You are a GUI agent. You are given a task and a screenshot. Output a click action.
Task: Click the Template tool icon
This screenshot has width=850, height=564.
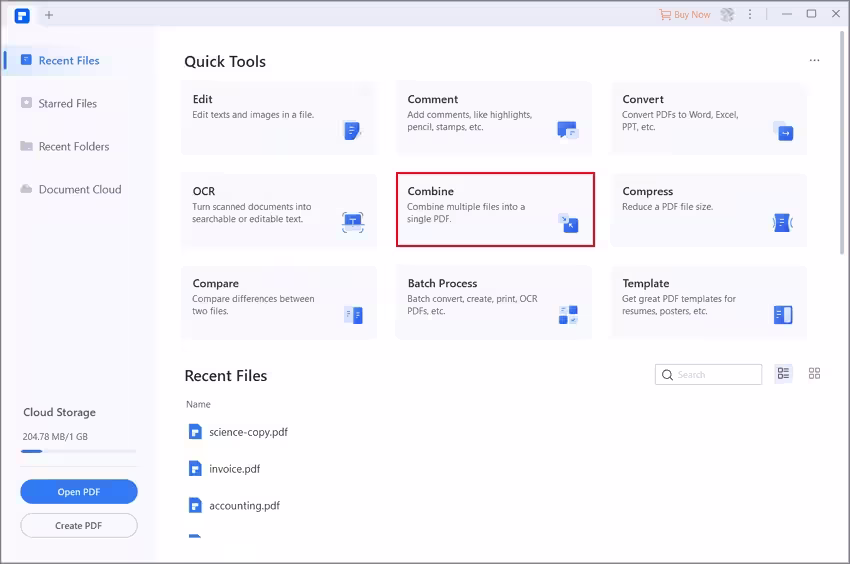(x=782, y=315)
